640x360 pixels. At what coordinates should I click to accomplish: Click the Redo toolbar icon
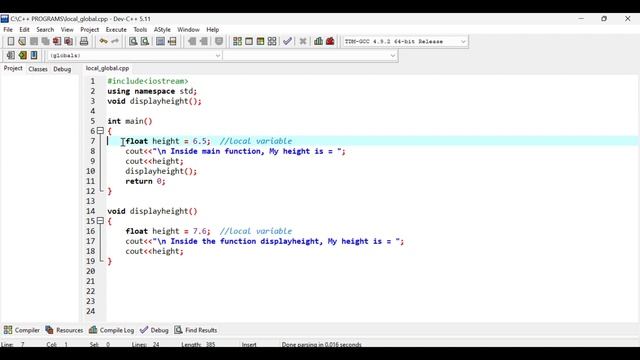[x=115, y=41]
